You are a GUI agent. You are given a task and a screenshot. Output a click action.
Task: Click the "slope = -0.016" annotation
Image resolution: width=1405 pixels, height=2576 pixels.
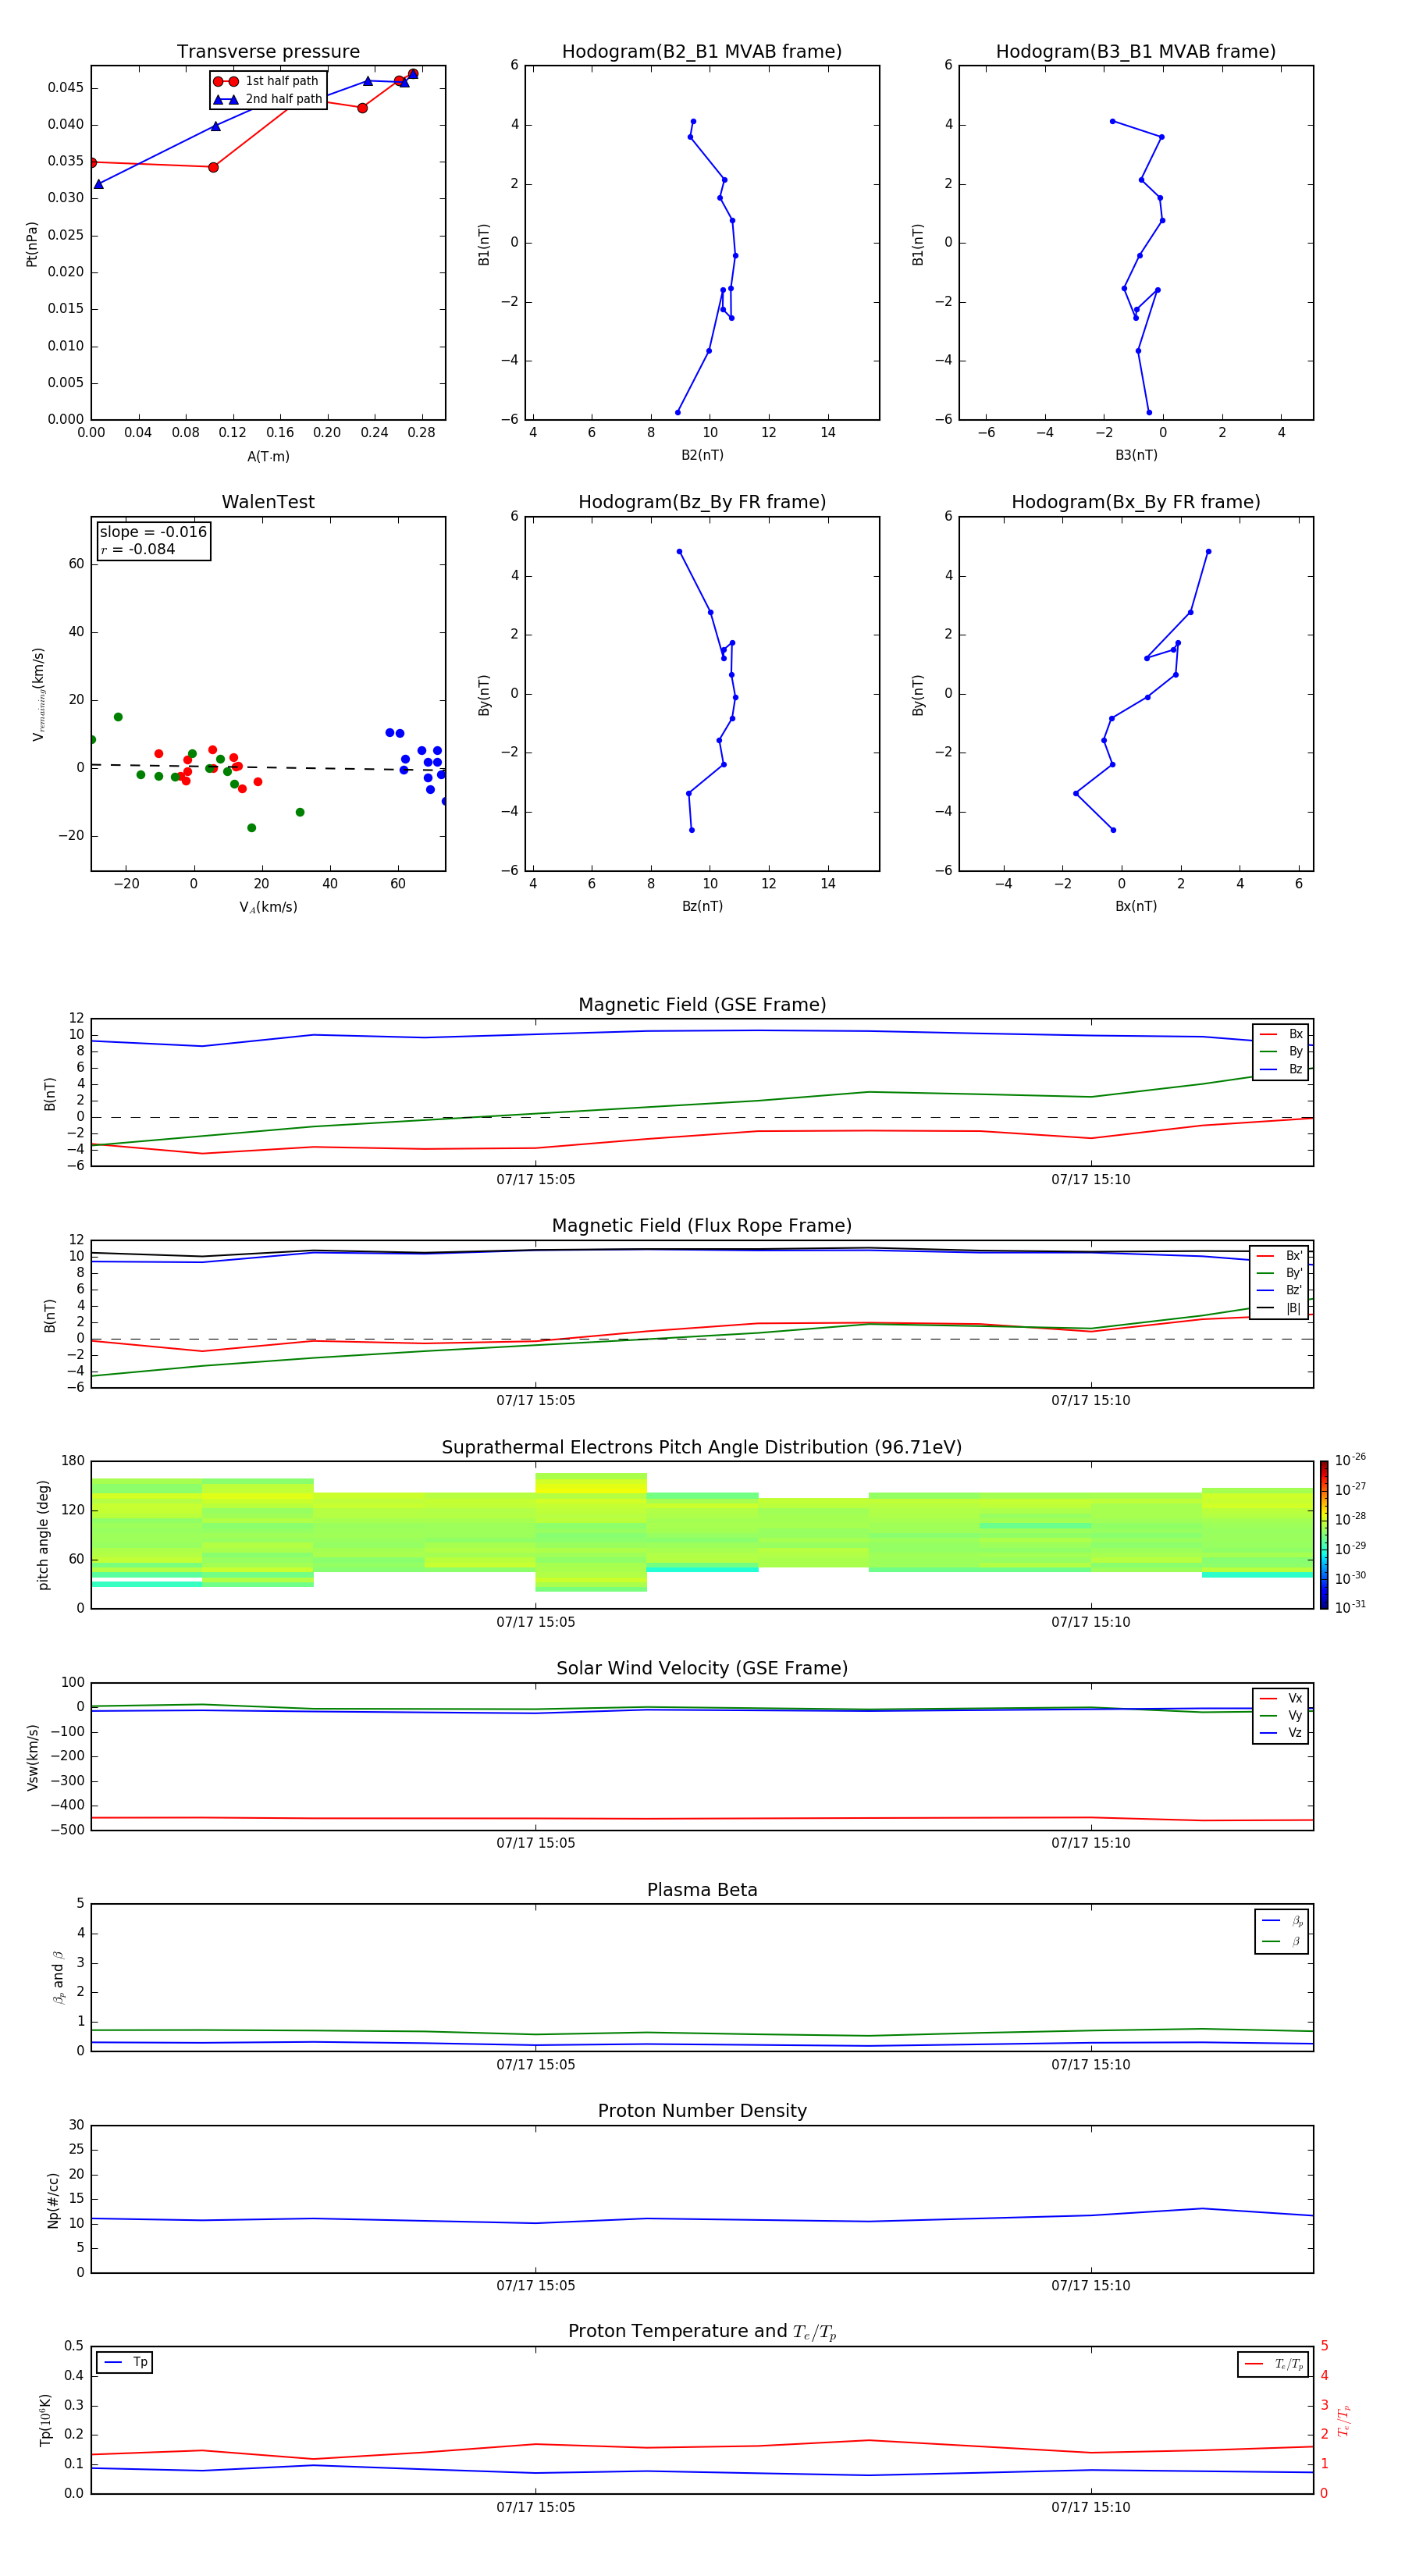[153, 532]
